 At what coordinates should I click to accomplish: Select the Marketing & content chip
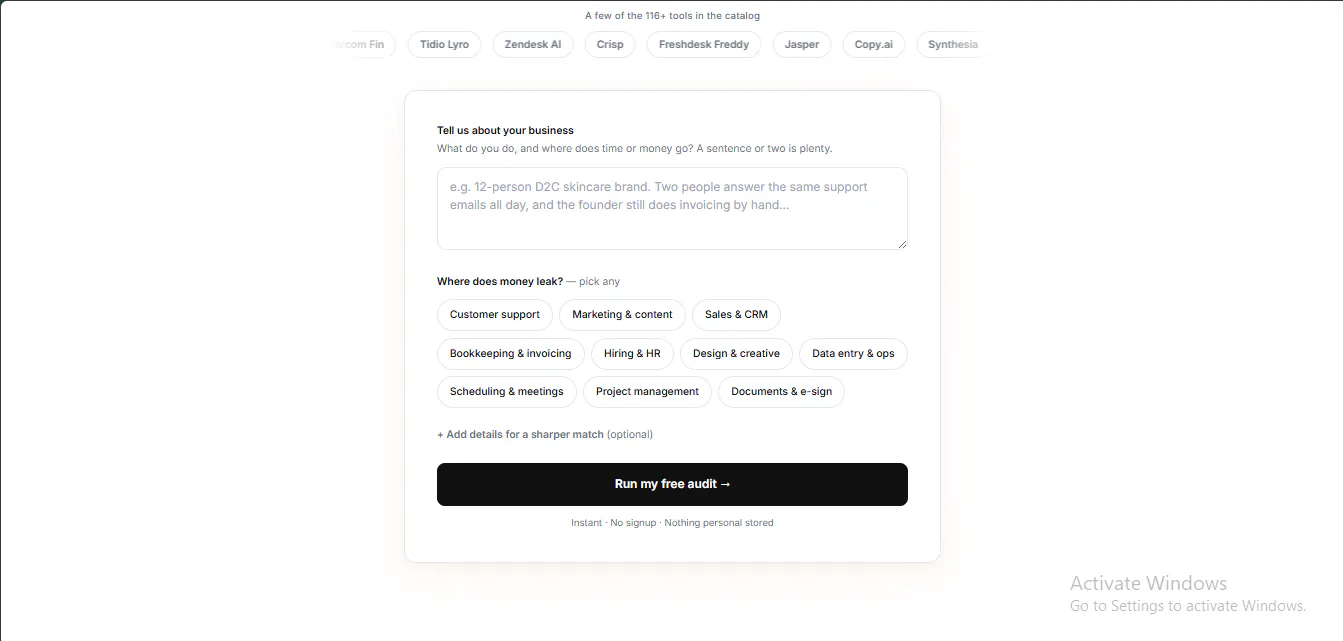point(622,314)
